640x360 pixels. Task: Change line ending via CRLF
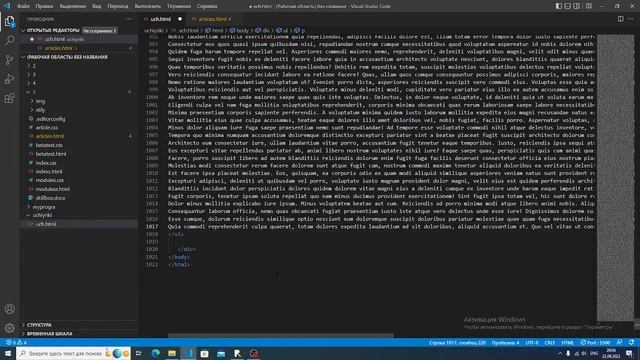click(x=549, y=342)
